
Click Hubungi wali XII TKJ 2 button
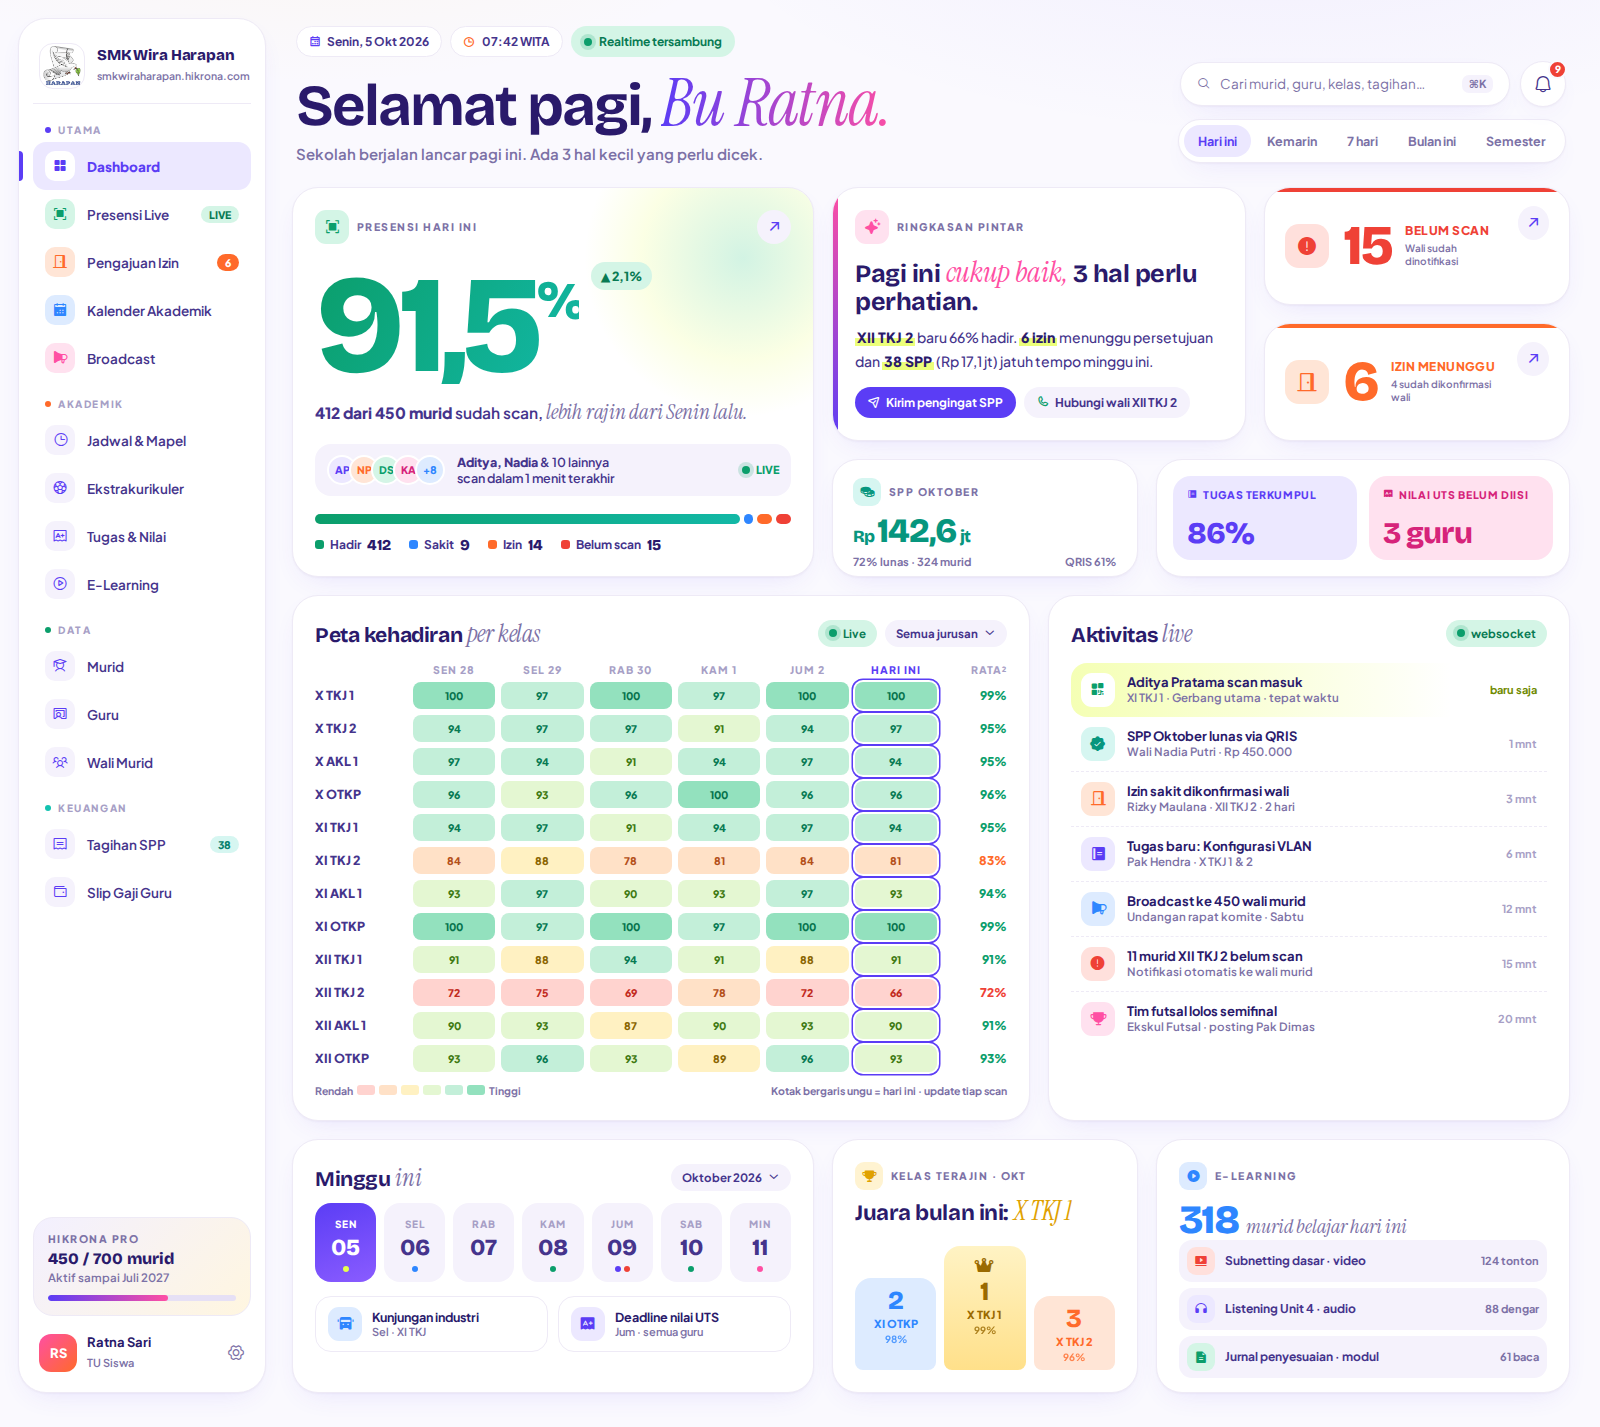pos(1107,402)
